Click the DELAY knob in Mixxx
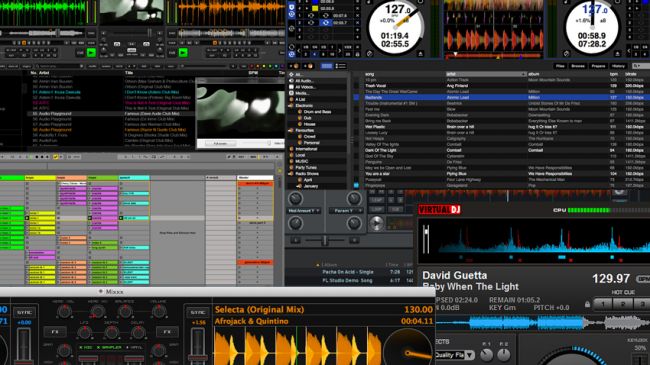This screenshot has width=650, height=365. pyautogui.click(x=138, y=332)
